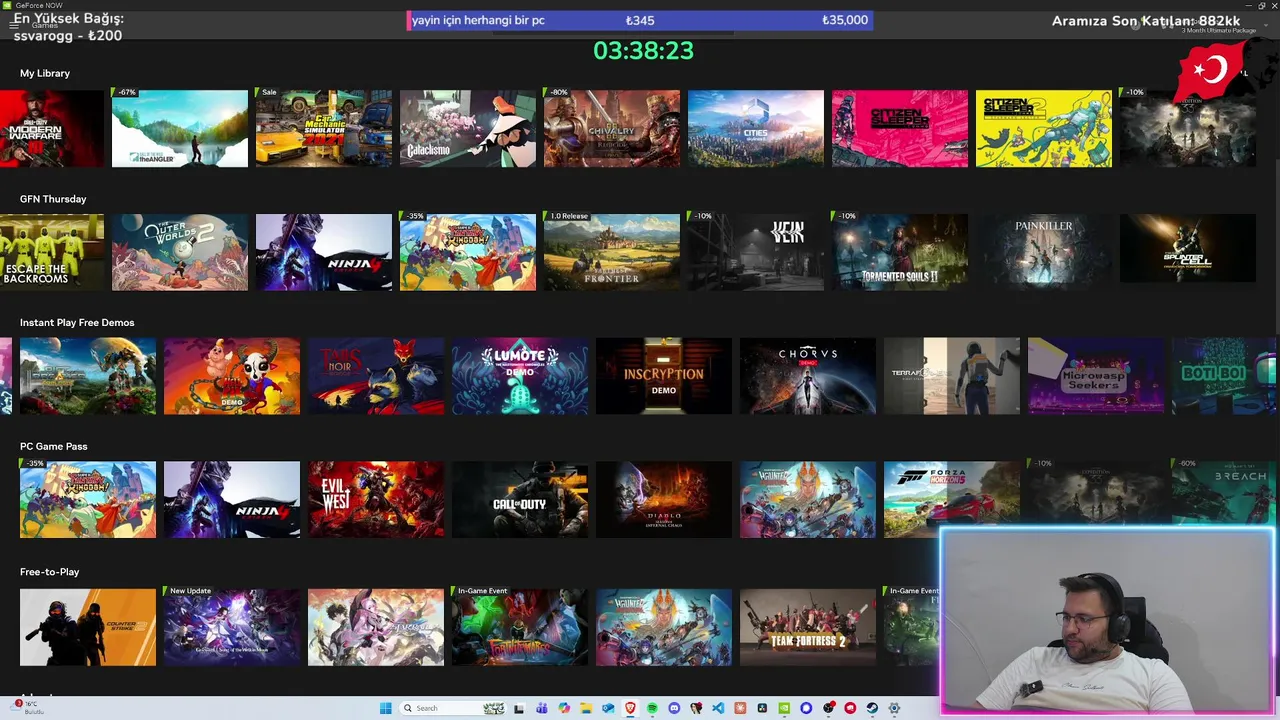Open Visual Studio Code from the taskbar
This screenshot has height=720, width=1280.
tap(718, 708)
